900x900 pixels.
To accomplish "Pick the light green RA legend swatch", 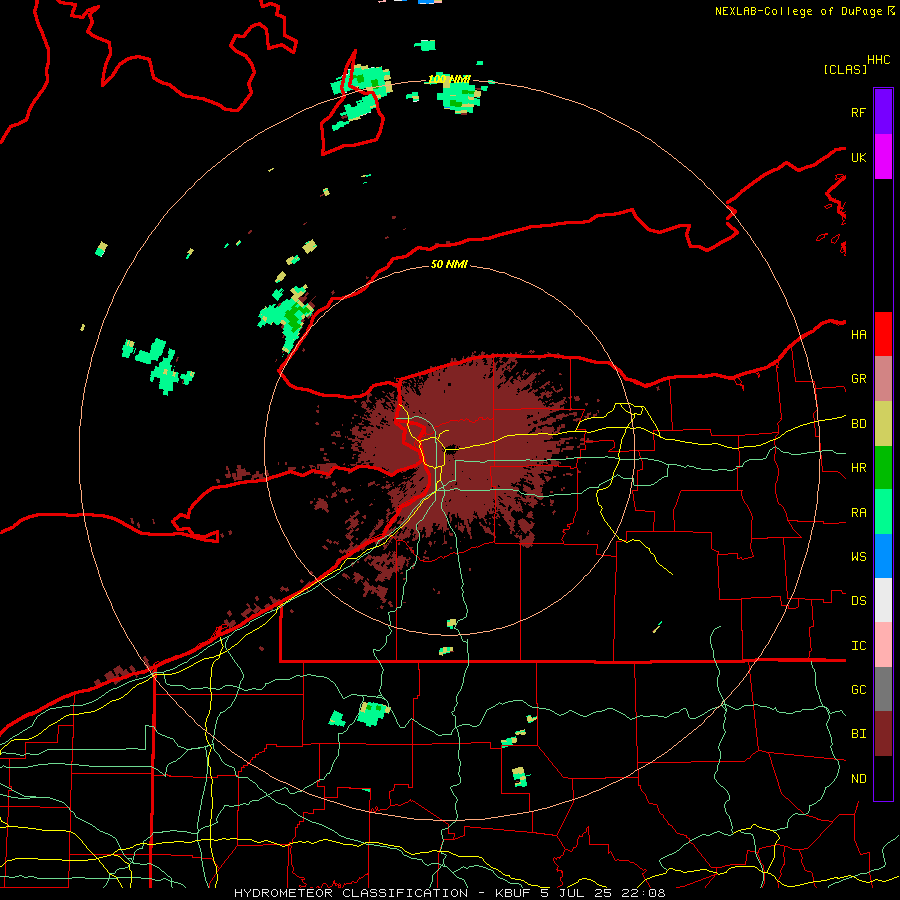I will (x=883, y=512).
